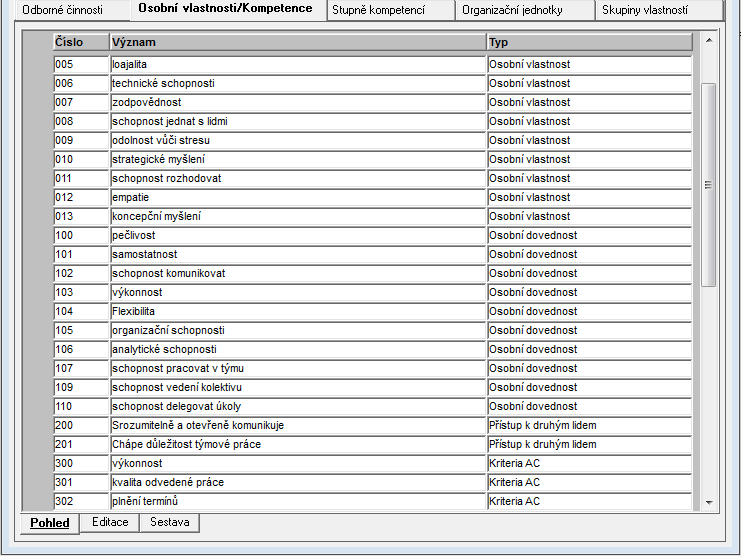Viewport: 741px width, 557px height.
Task: Select the cell "schopnost rozhodovat"
Action: [x=298, y=178]
